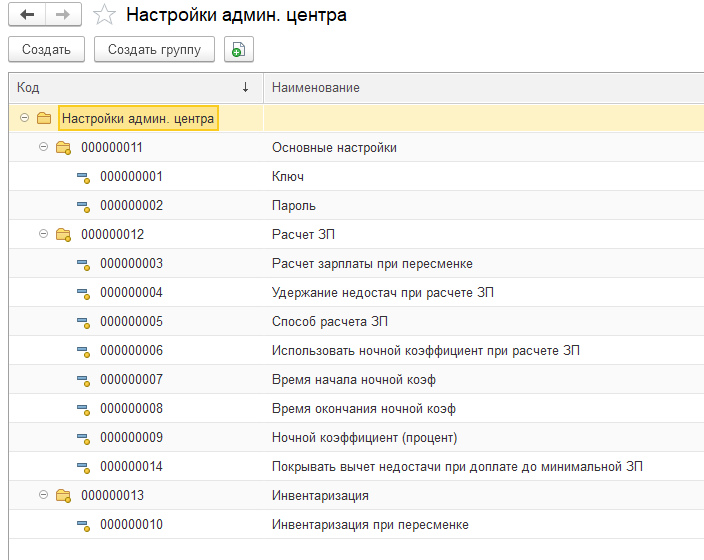Click folder icon of group 000000013

click(63, 496)
